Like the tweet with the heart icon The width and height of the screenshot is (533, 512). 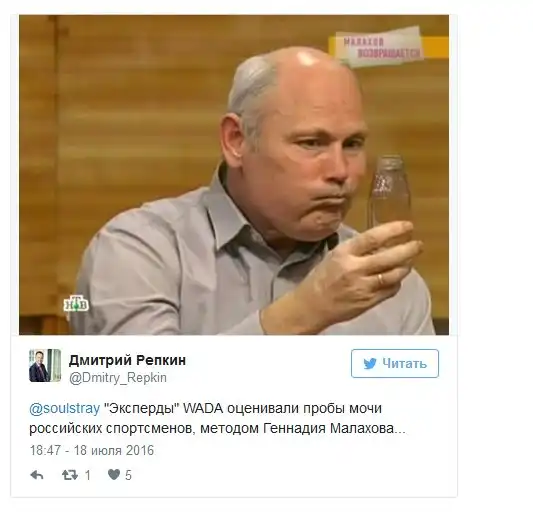[x=114, y=475]
